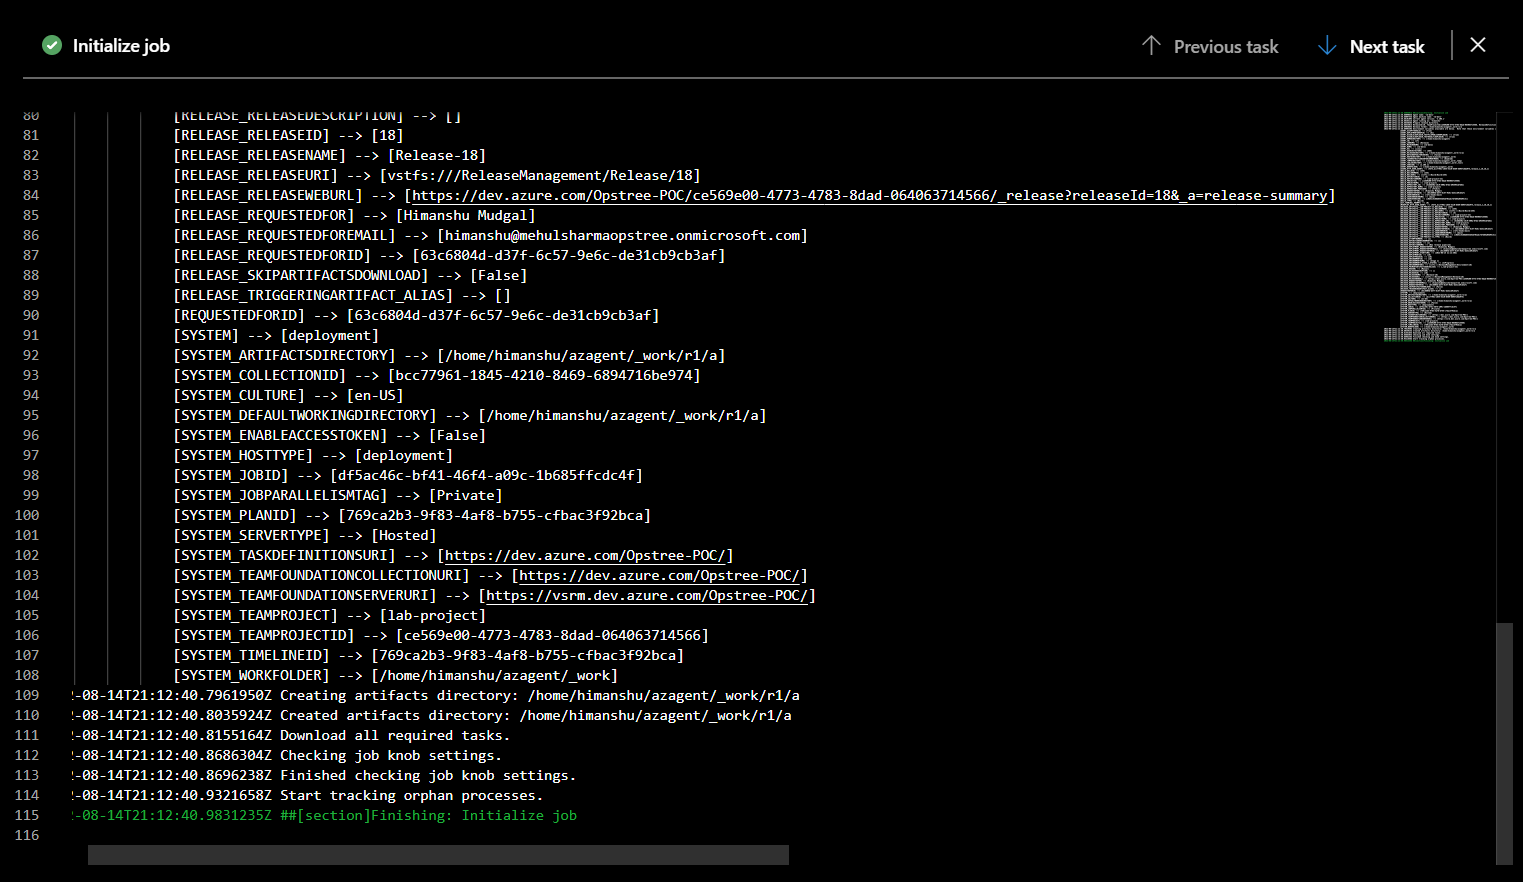Click the green success checkmark icon

pyautogui.click(x=52, y=45)
